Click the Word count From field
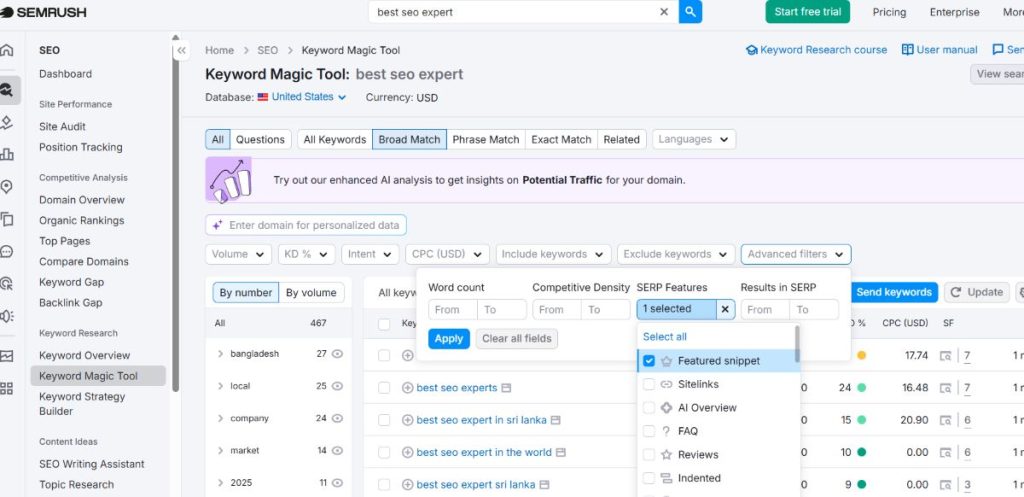 tap(453, 310)
